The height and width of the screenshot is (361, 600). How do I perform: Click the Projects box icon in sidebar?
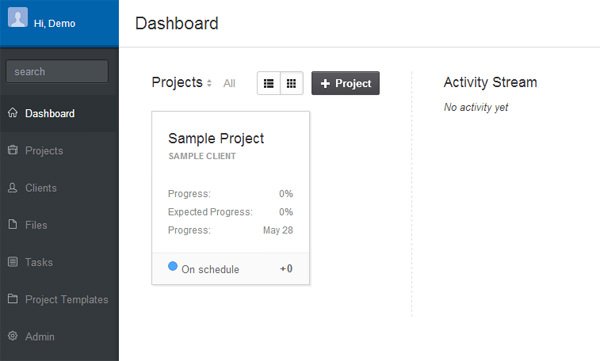coord(13,150)
